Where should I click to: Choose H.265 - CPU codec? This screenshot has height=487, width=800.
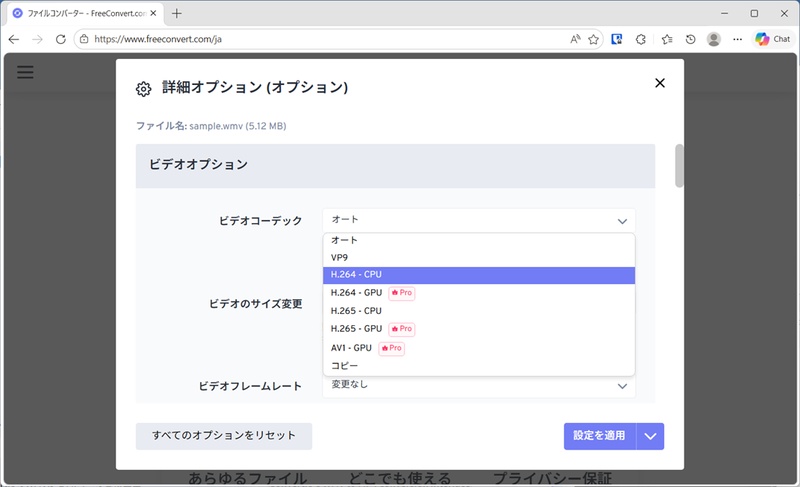click(479, 311)
